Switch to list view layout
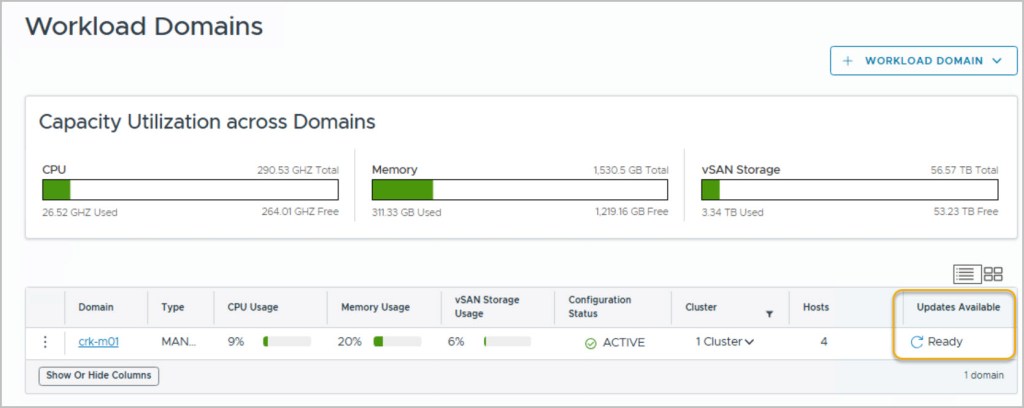1024x408 pixels. pyautogui.click(x=967, y=273)
